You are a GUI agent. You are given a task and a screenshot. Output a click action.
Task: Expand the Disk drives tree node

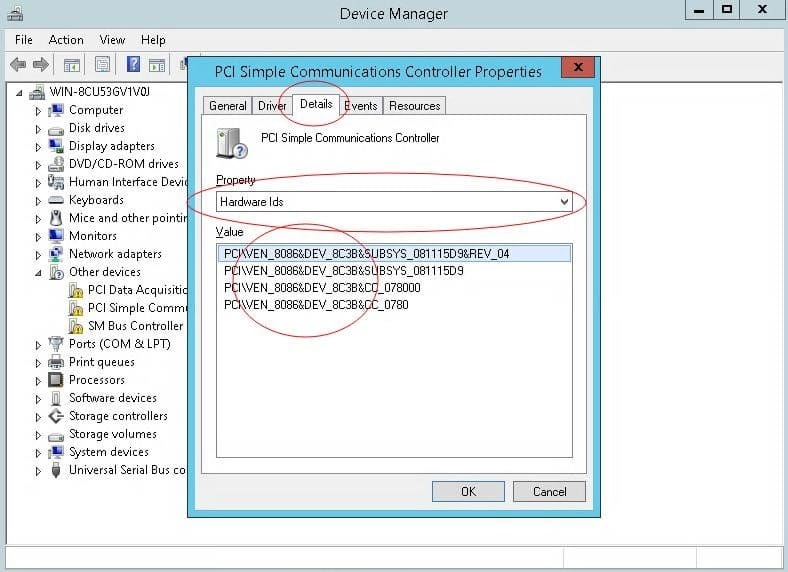[x=38, y=128]
